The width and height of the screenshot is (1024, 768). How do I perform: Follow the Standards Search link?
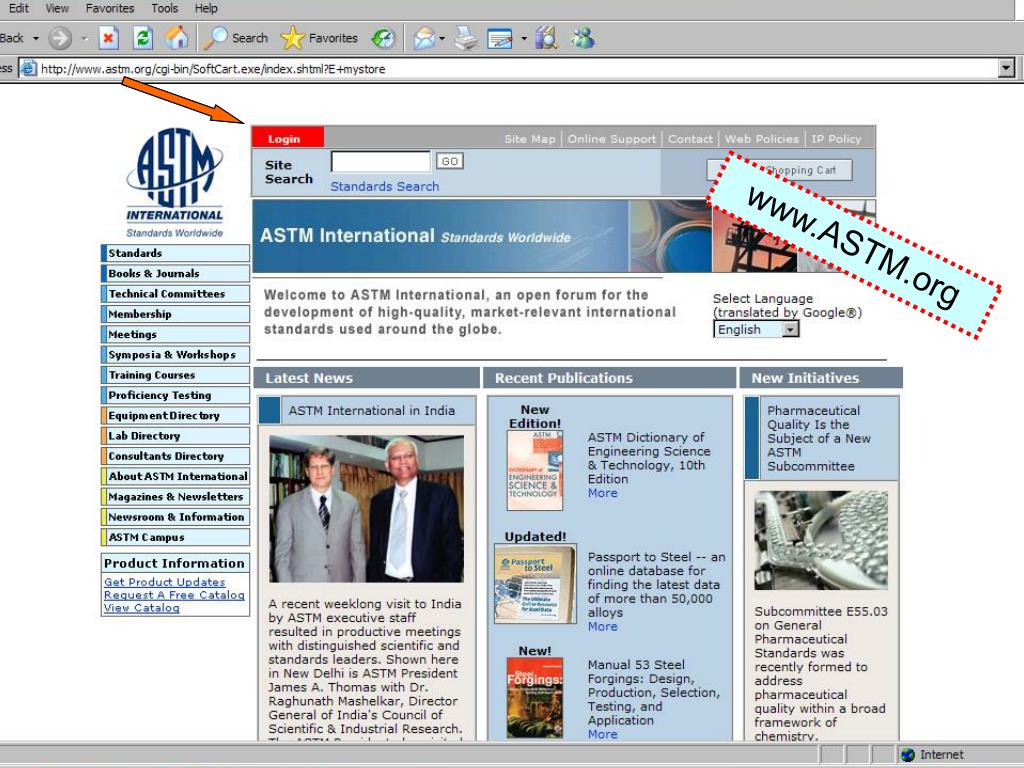coord(385,187)
